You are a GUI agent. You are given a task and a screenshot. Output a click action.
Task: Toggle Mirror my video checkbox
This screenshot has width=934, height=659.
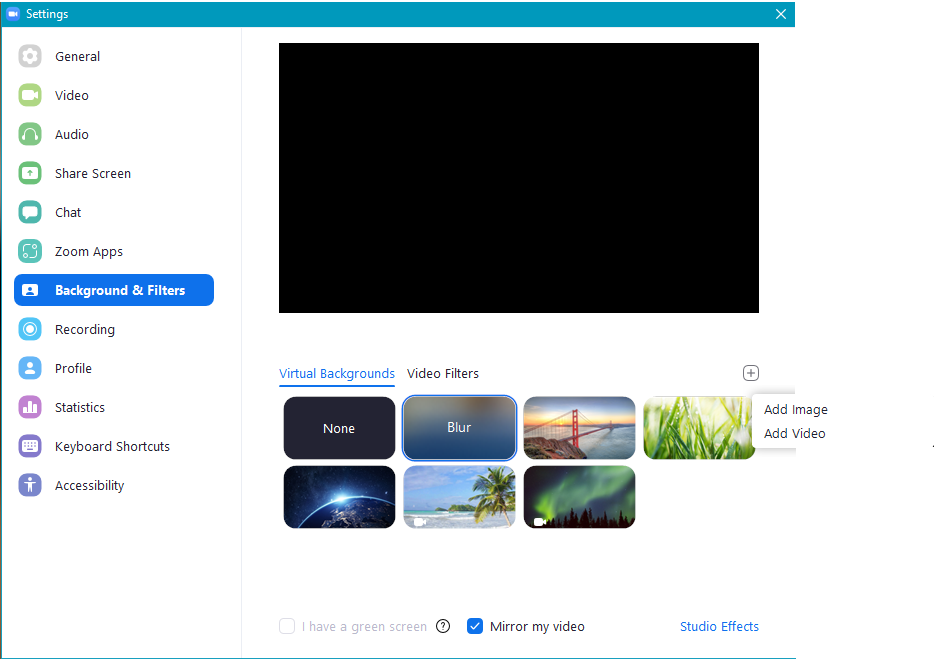point(475,626)
